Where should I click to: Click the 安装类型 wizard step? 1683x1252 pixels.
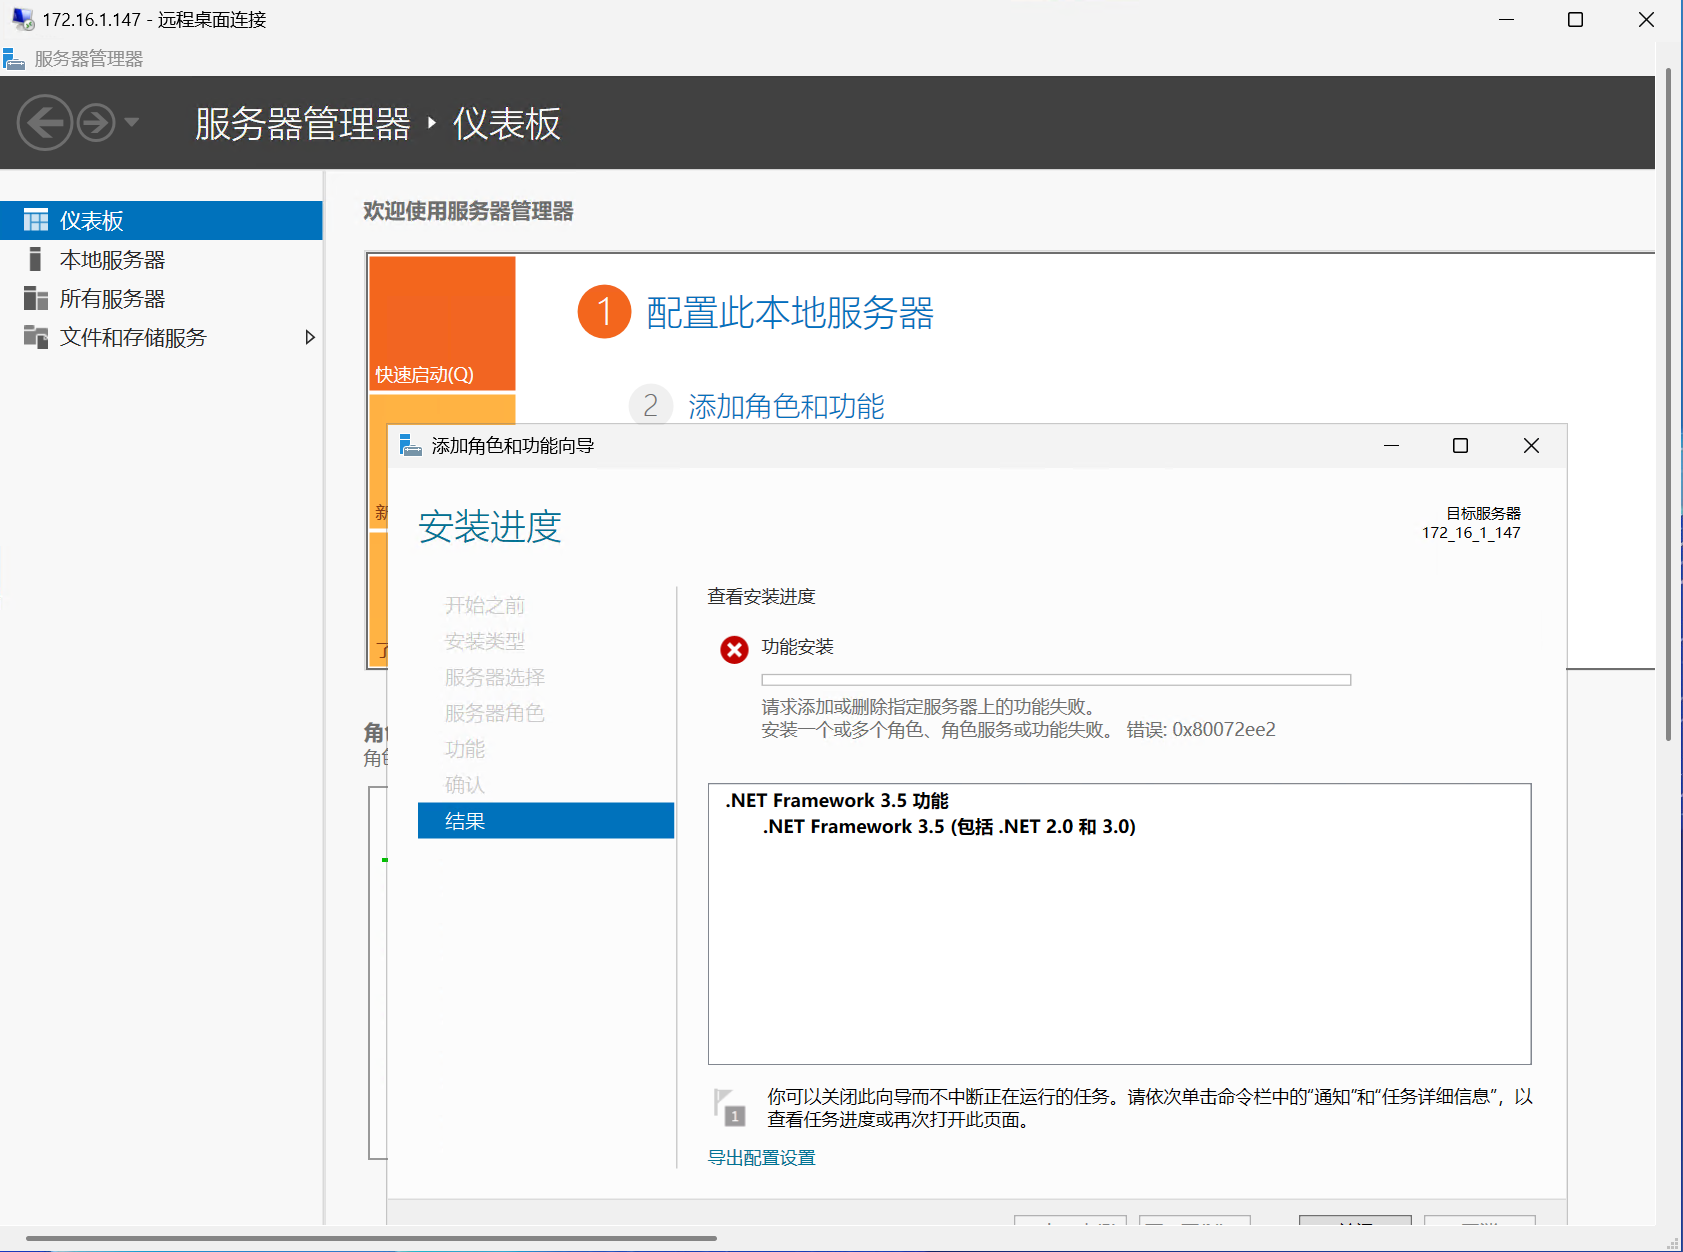coord(485,641)
